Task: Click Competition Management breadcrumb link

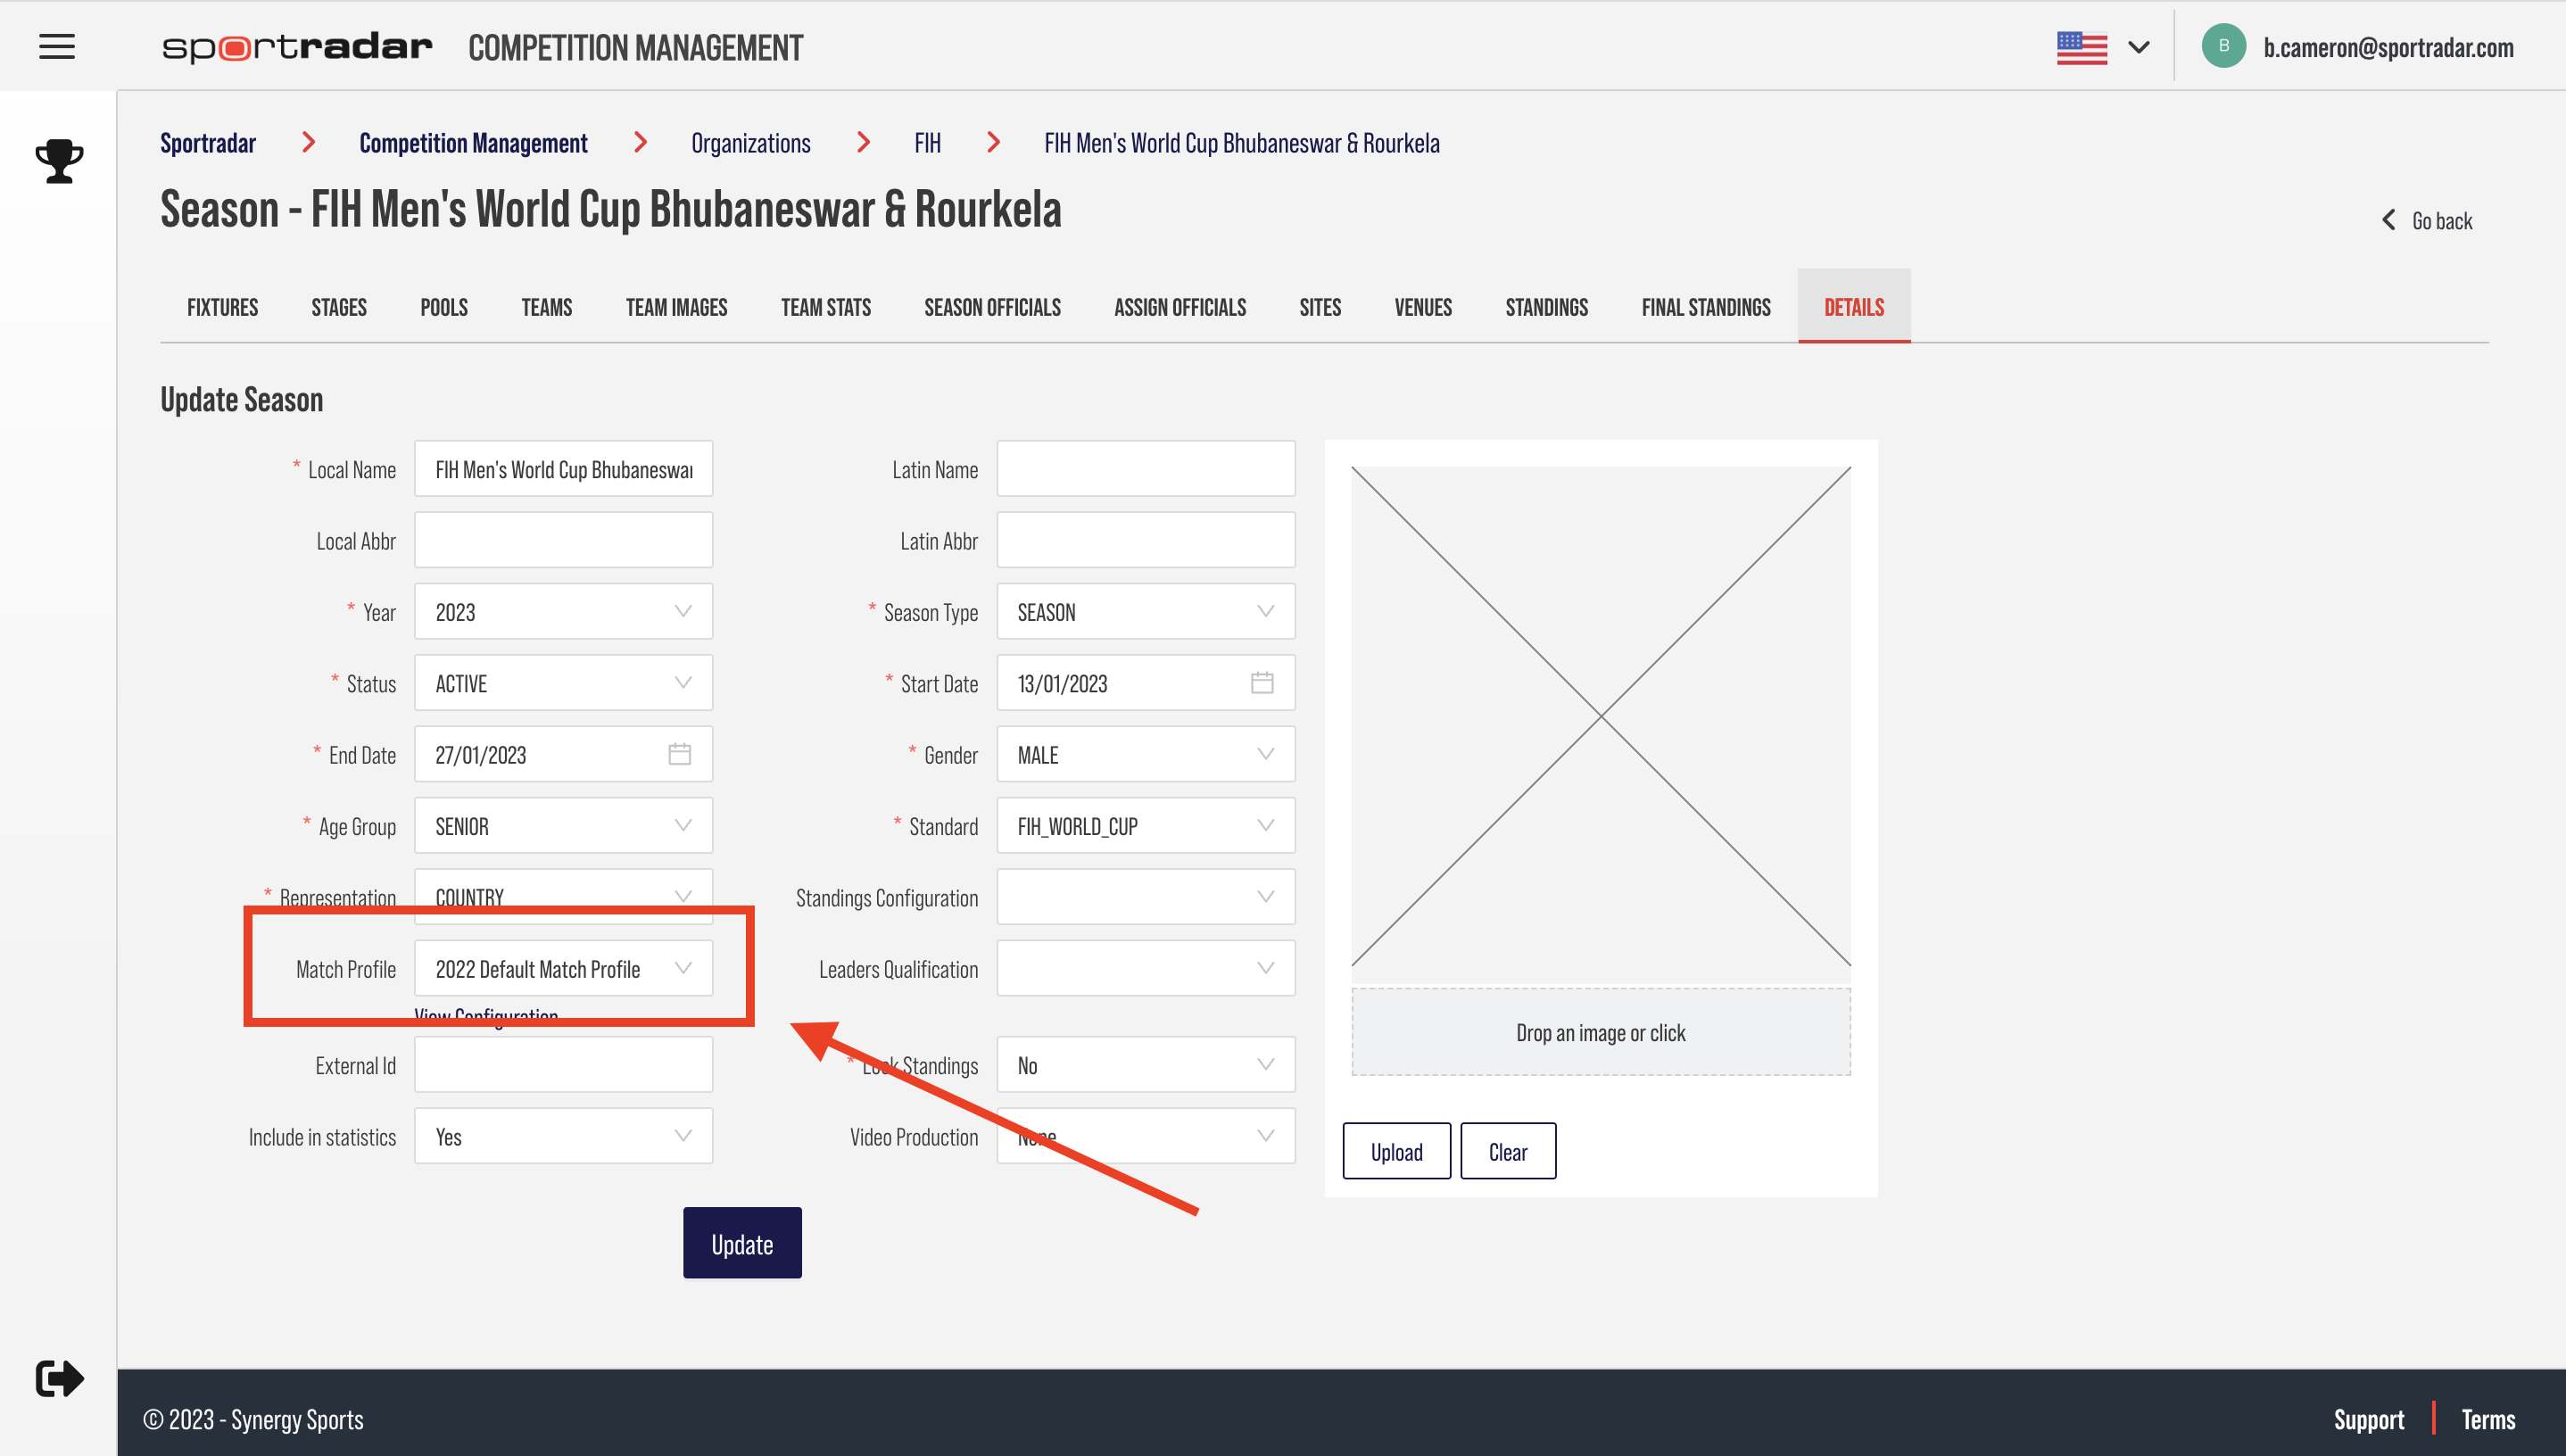Action: (474, 143)
